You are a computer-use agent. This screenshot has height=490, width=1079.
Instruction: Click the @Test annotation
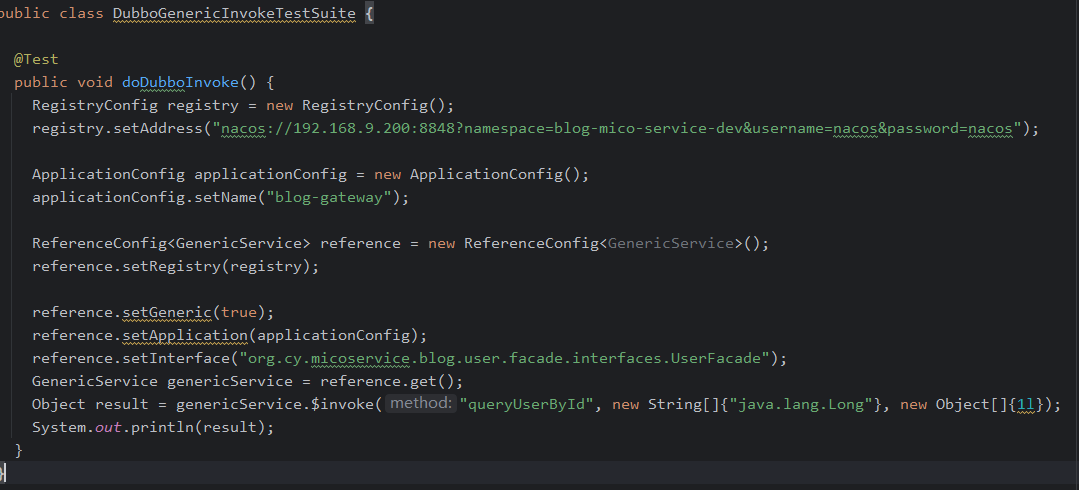pyautogui.click(x=36, y=59)
